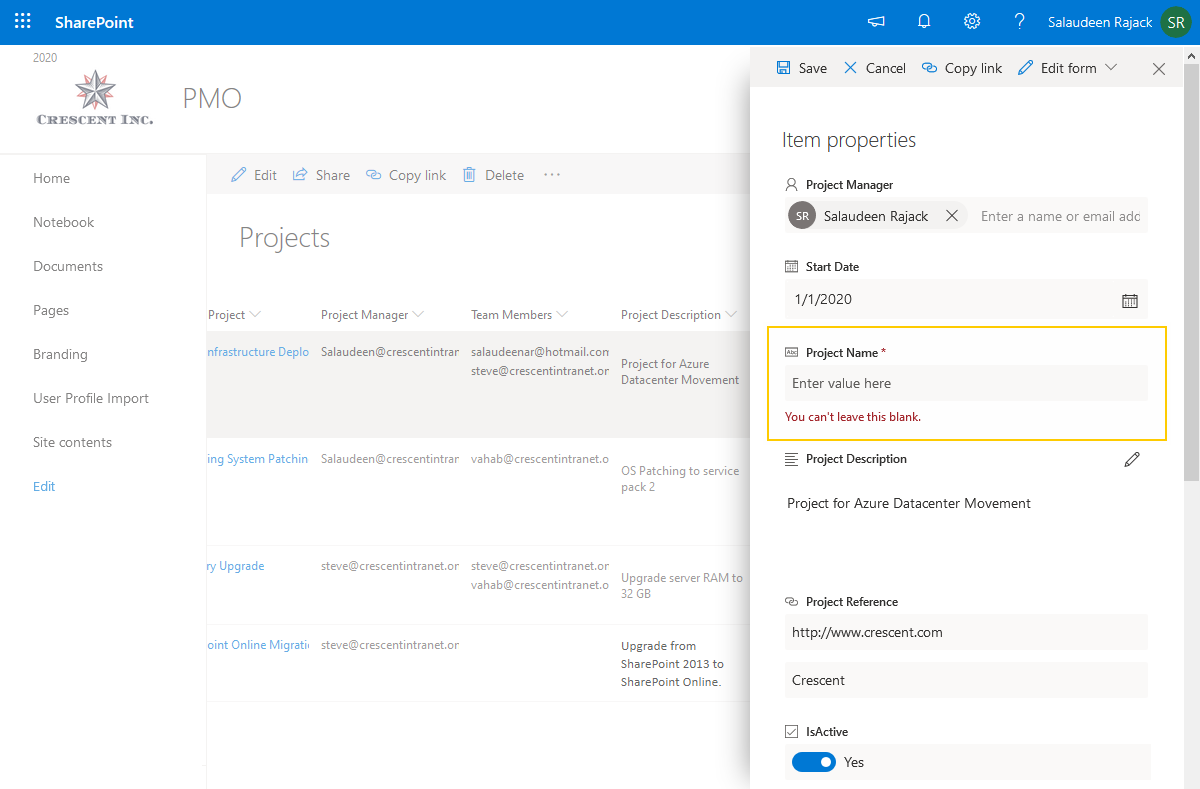Screen dimensions: 1200x789
Task: Open Site contents from the navigation
Action: 70,441
